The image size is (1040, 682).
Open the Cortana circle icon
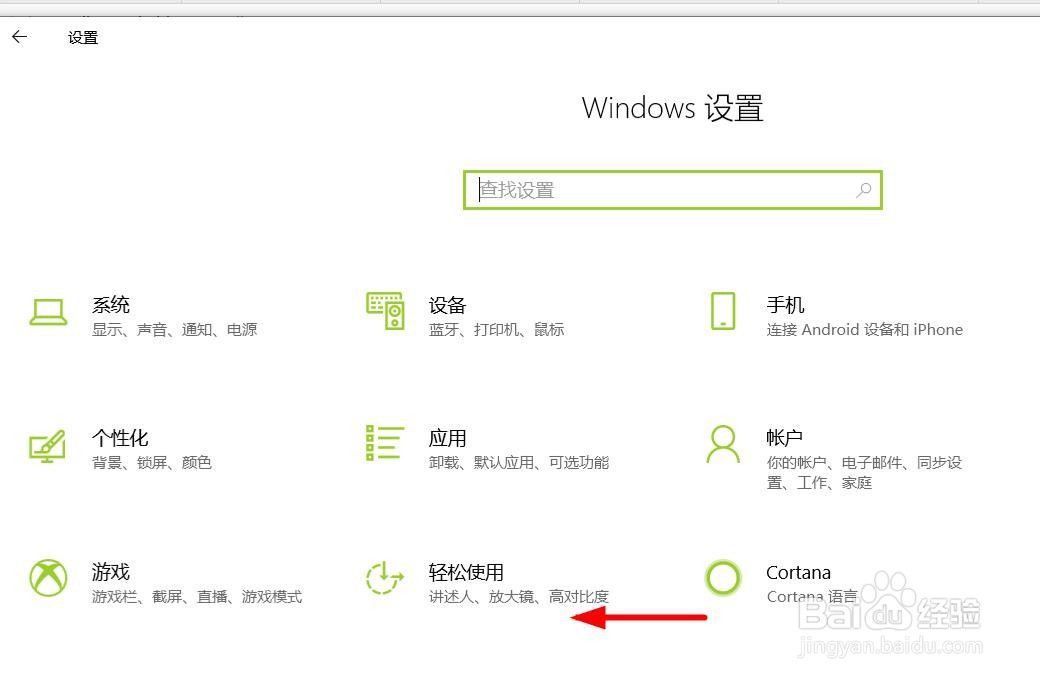(723, 578)
